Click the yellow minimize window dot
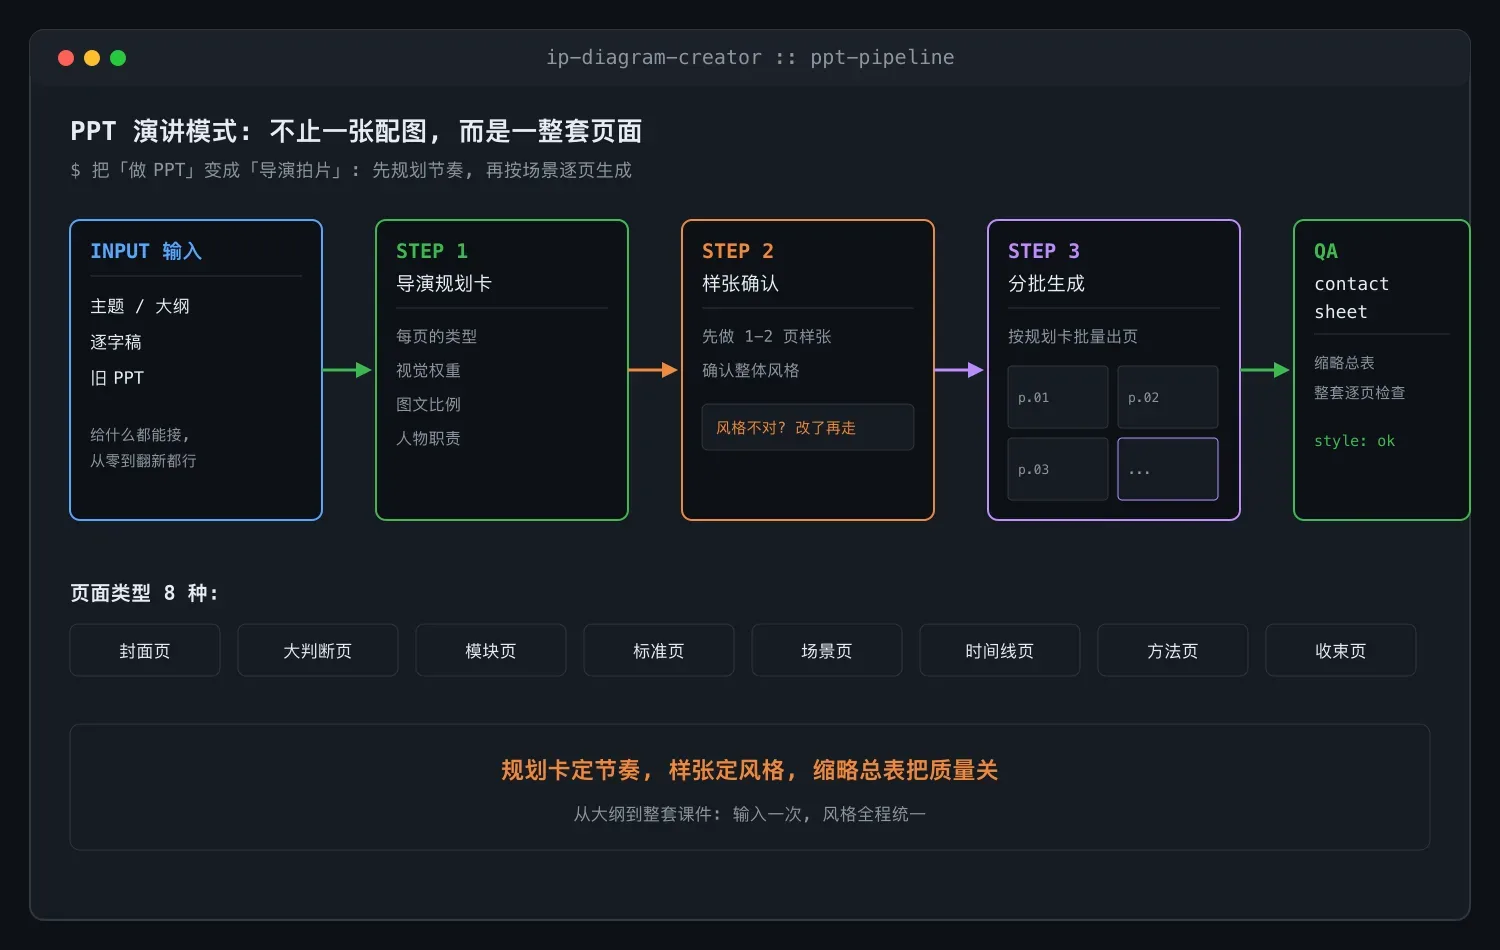This screenshot has width=1500, height=950. click(92, 58)
